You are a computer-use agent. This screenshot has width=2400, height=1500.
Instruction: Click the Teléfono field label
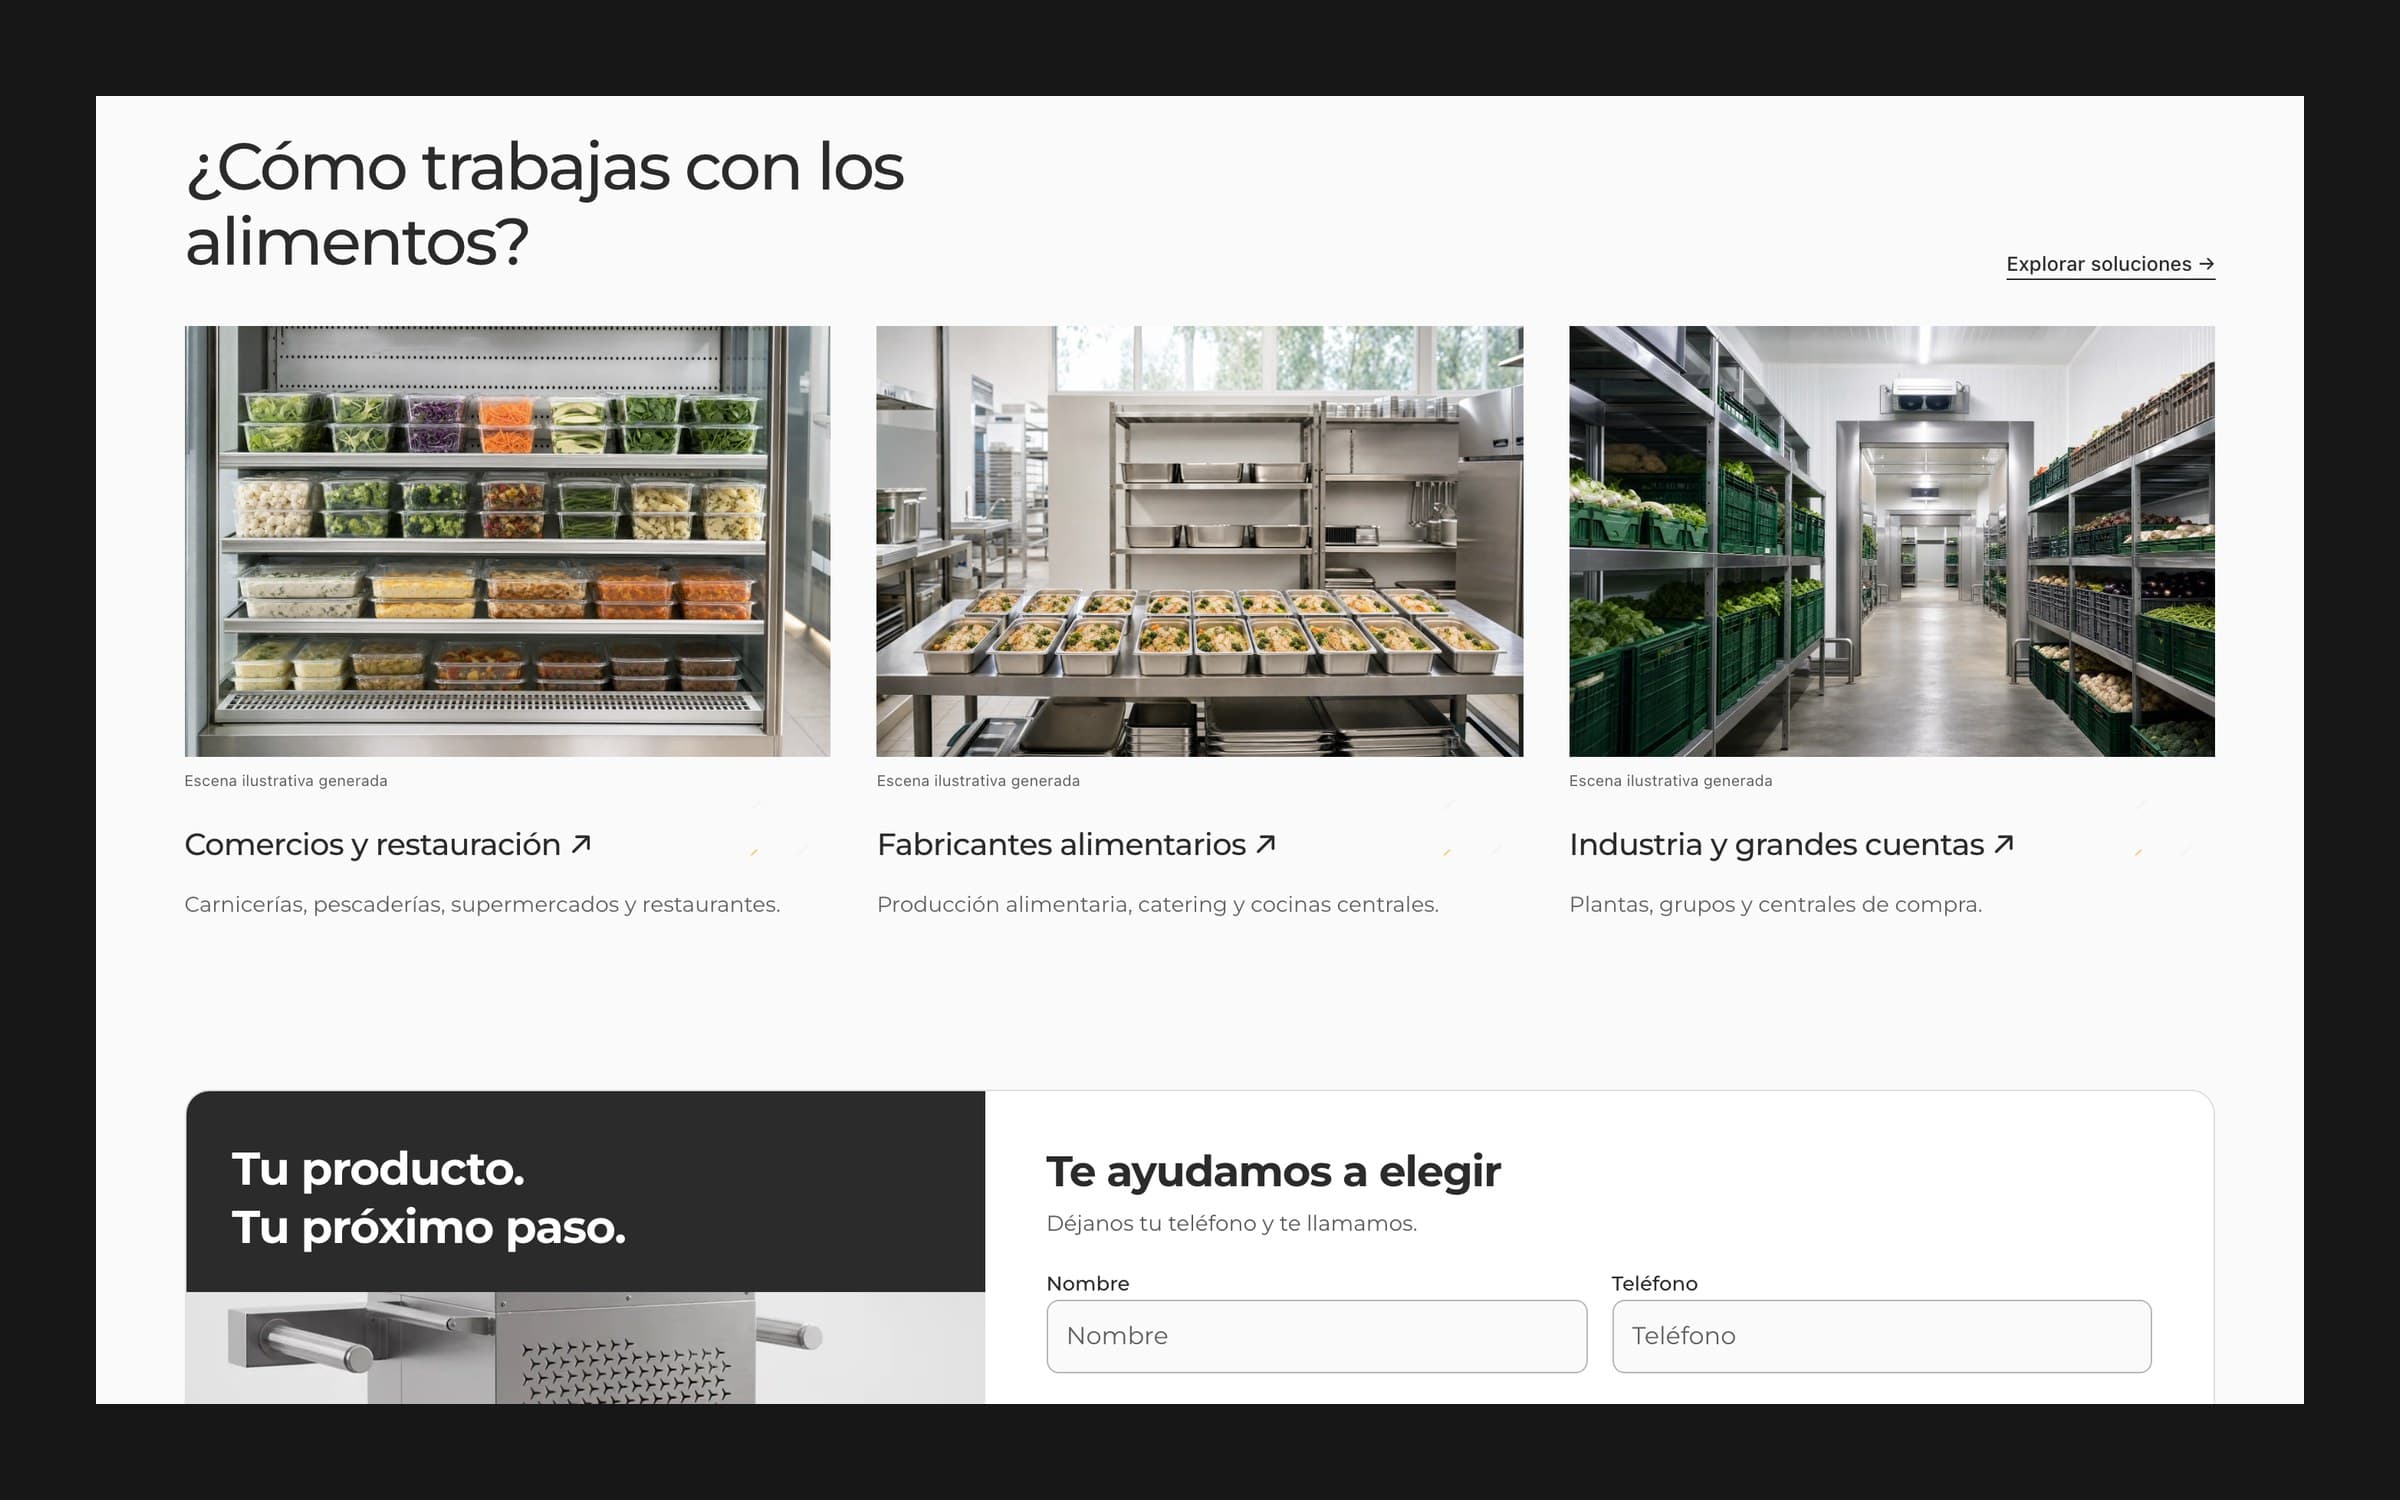1655,1283
